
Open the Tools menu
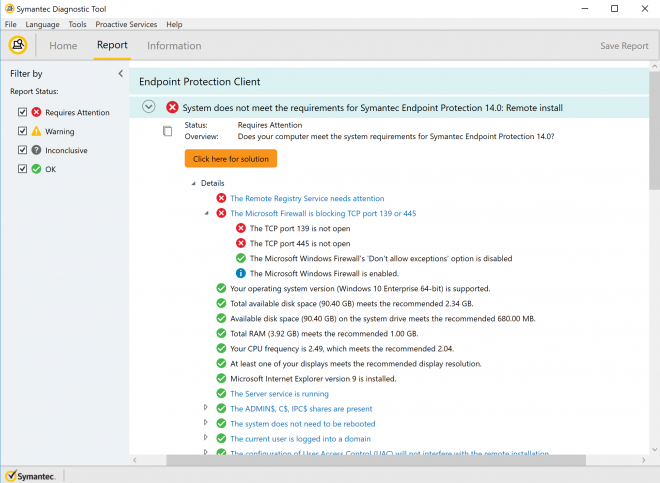click(77, 24)
